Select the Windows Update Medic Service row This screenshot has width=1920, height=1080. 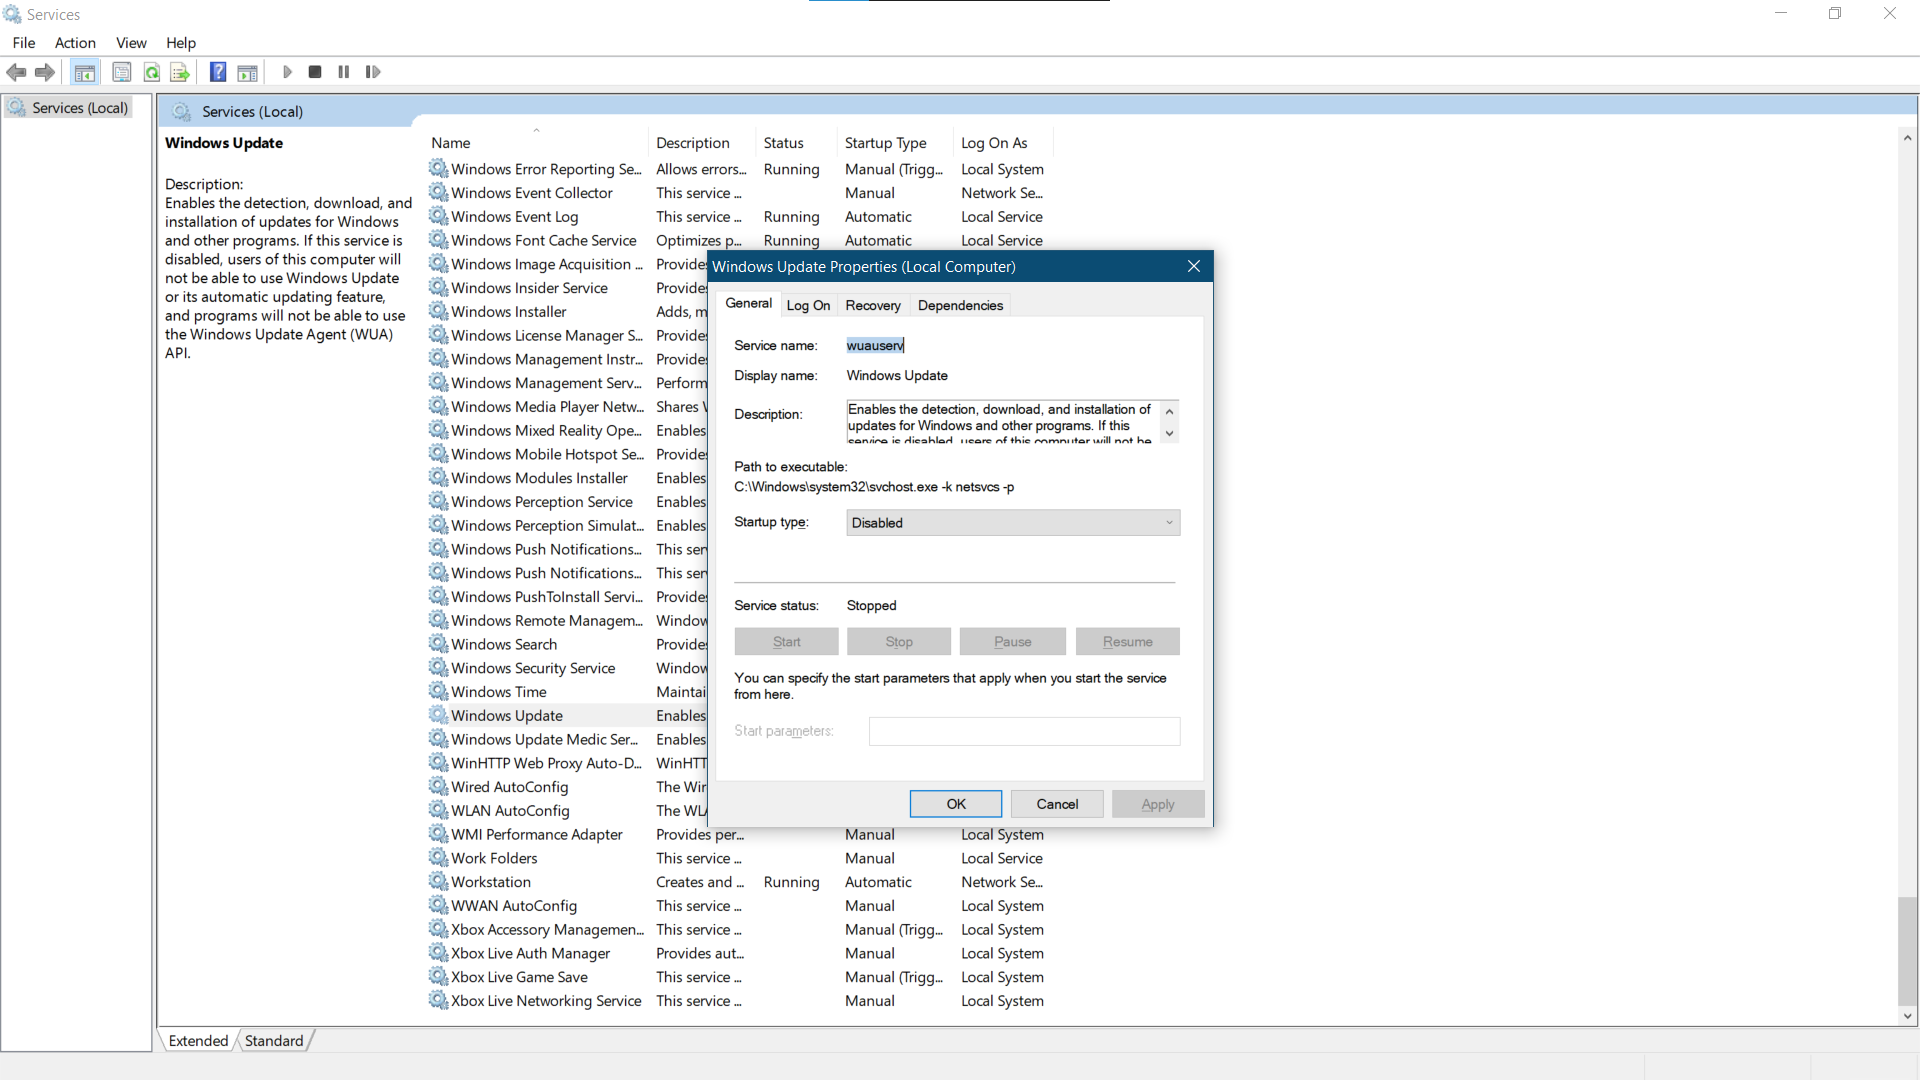point(566,739)
